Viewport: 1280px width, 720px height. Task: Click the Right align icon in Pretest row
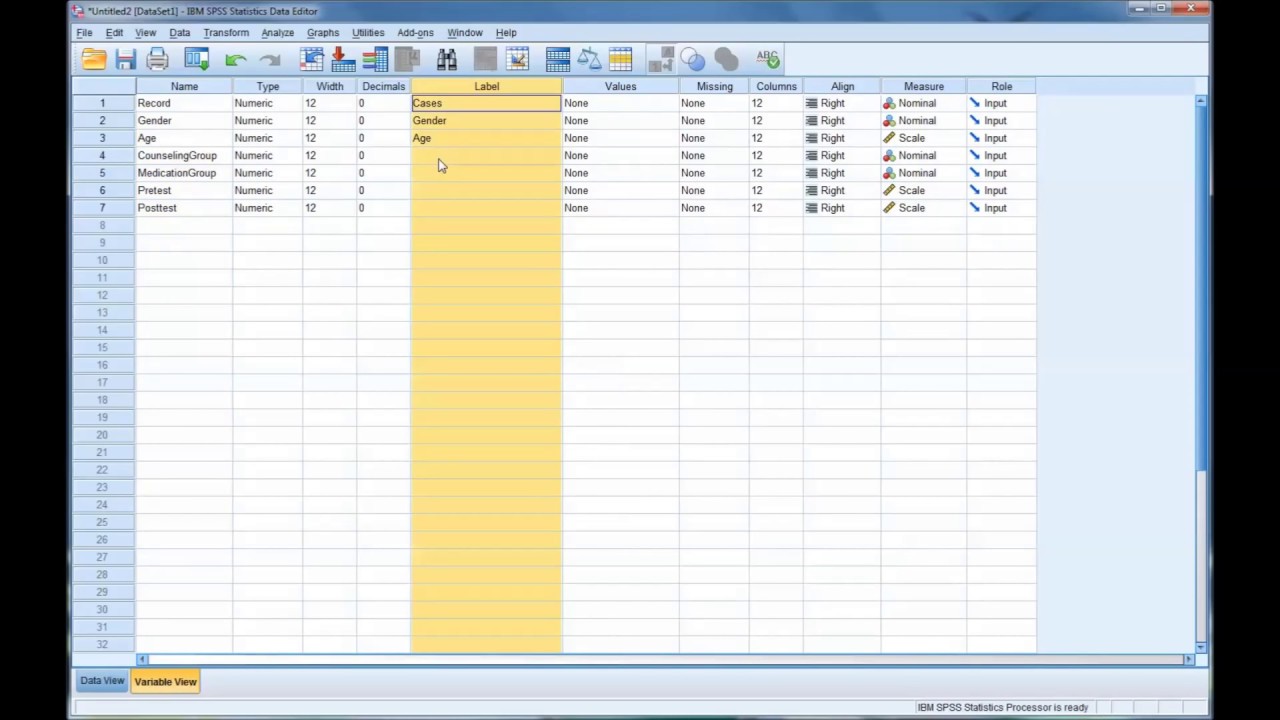(x=811, y=190)
